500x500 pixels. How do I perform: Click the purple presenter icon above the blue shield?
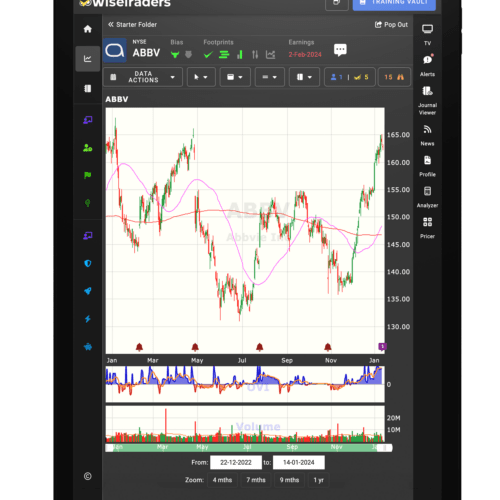coord(88,236)
